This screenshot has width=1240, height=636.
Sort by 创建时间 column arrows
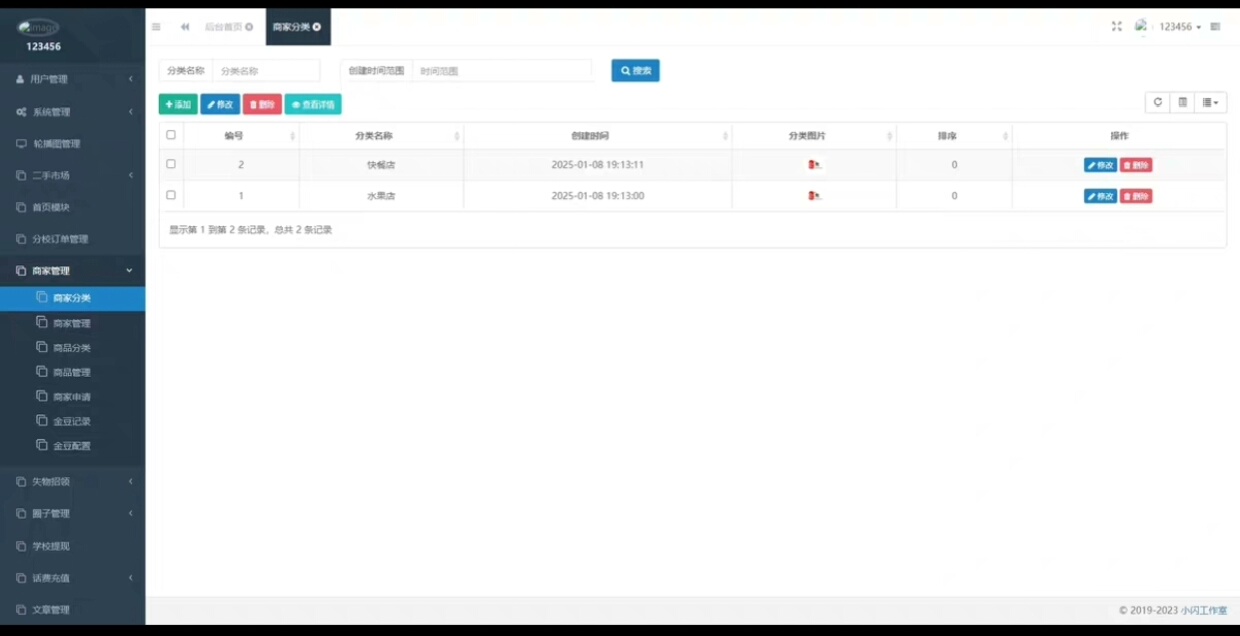tap(725, 136)
